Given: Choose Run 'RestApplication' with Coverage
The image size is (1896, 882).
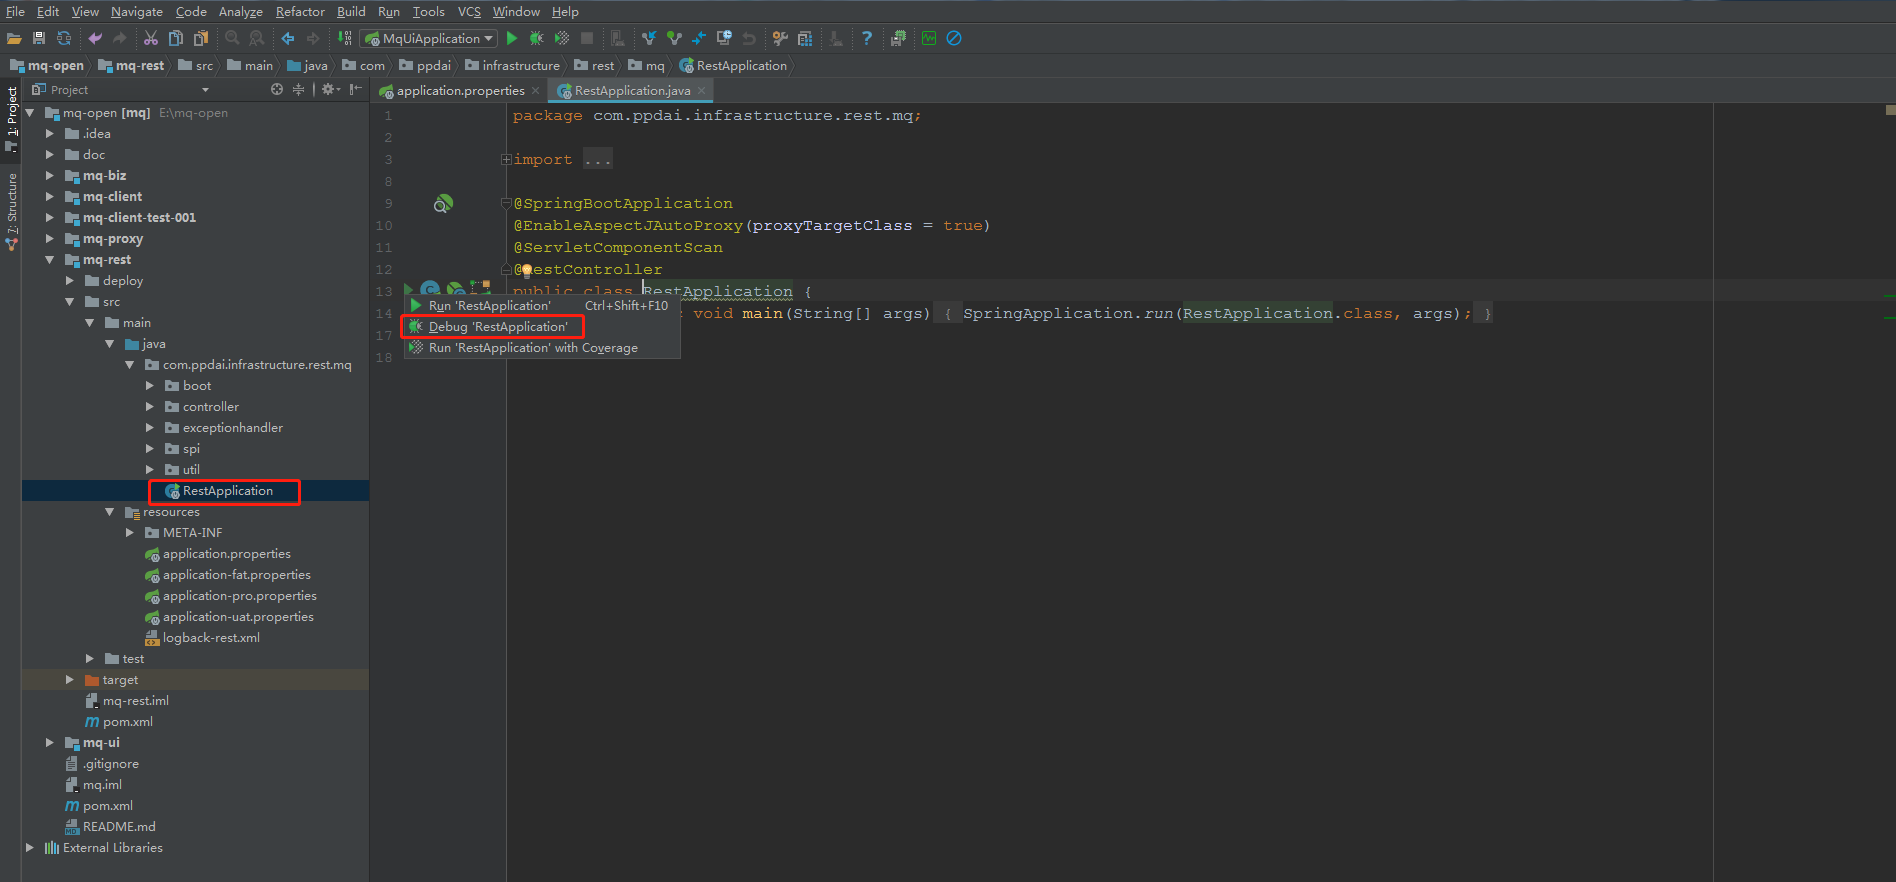Looking at the screenshot, I should coord(542,348).
